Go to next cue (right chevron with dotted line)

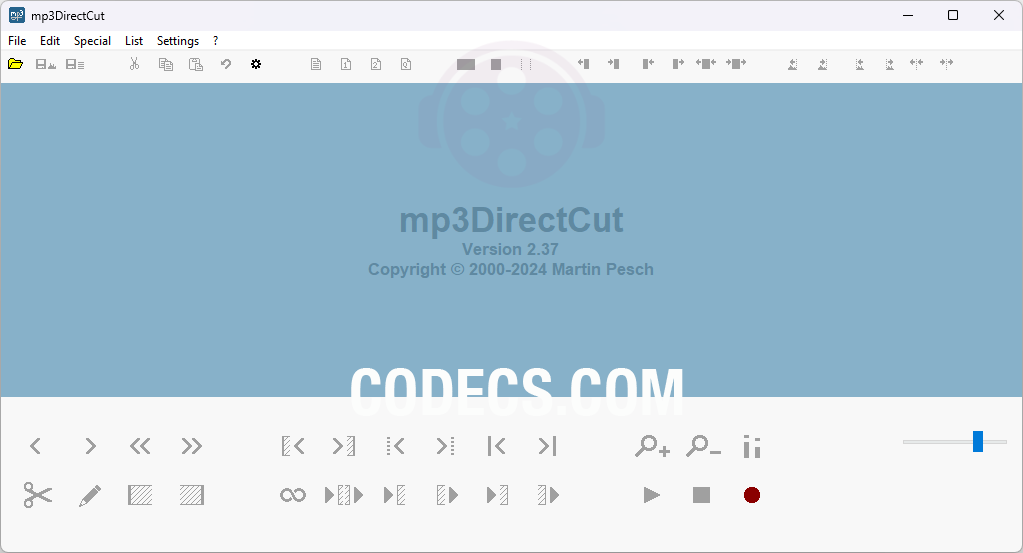coord(446,446)
